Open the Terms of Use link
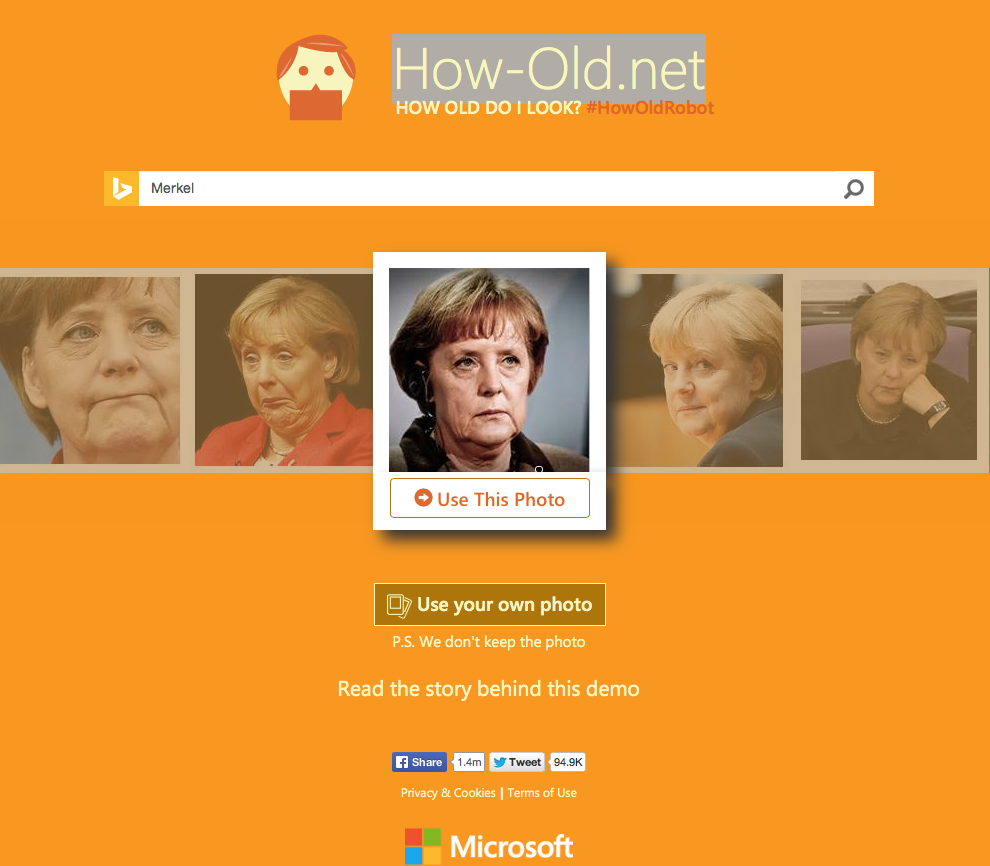Image resolution: width=990 pixels, height=866 pixels. (542, 793)
